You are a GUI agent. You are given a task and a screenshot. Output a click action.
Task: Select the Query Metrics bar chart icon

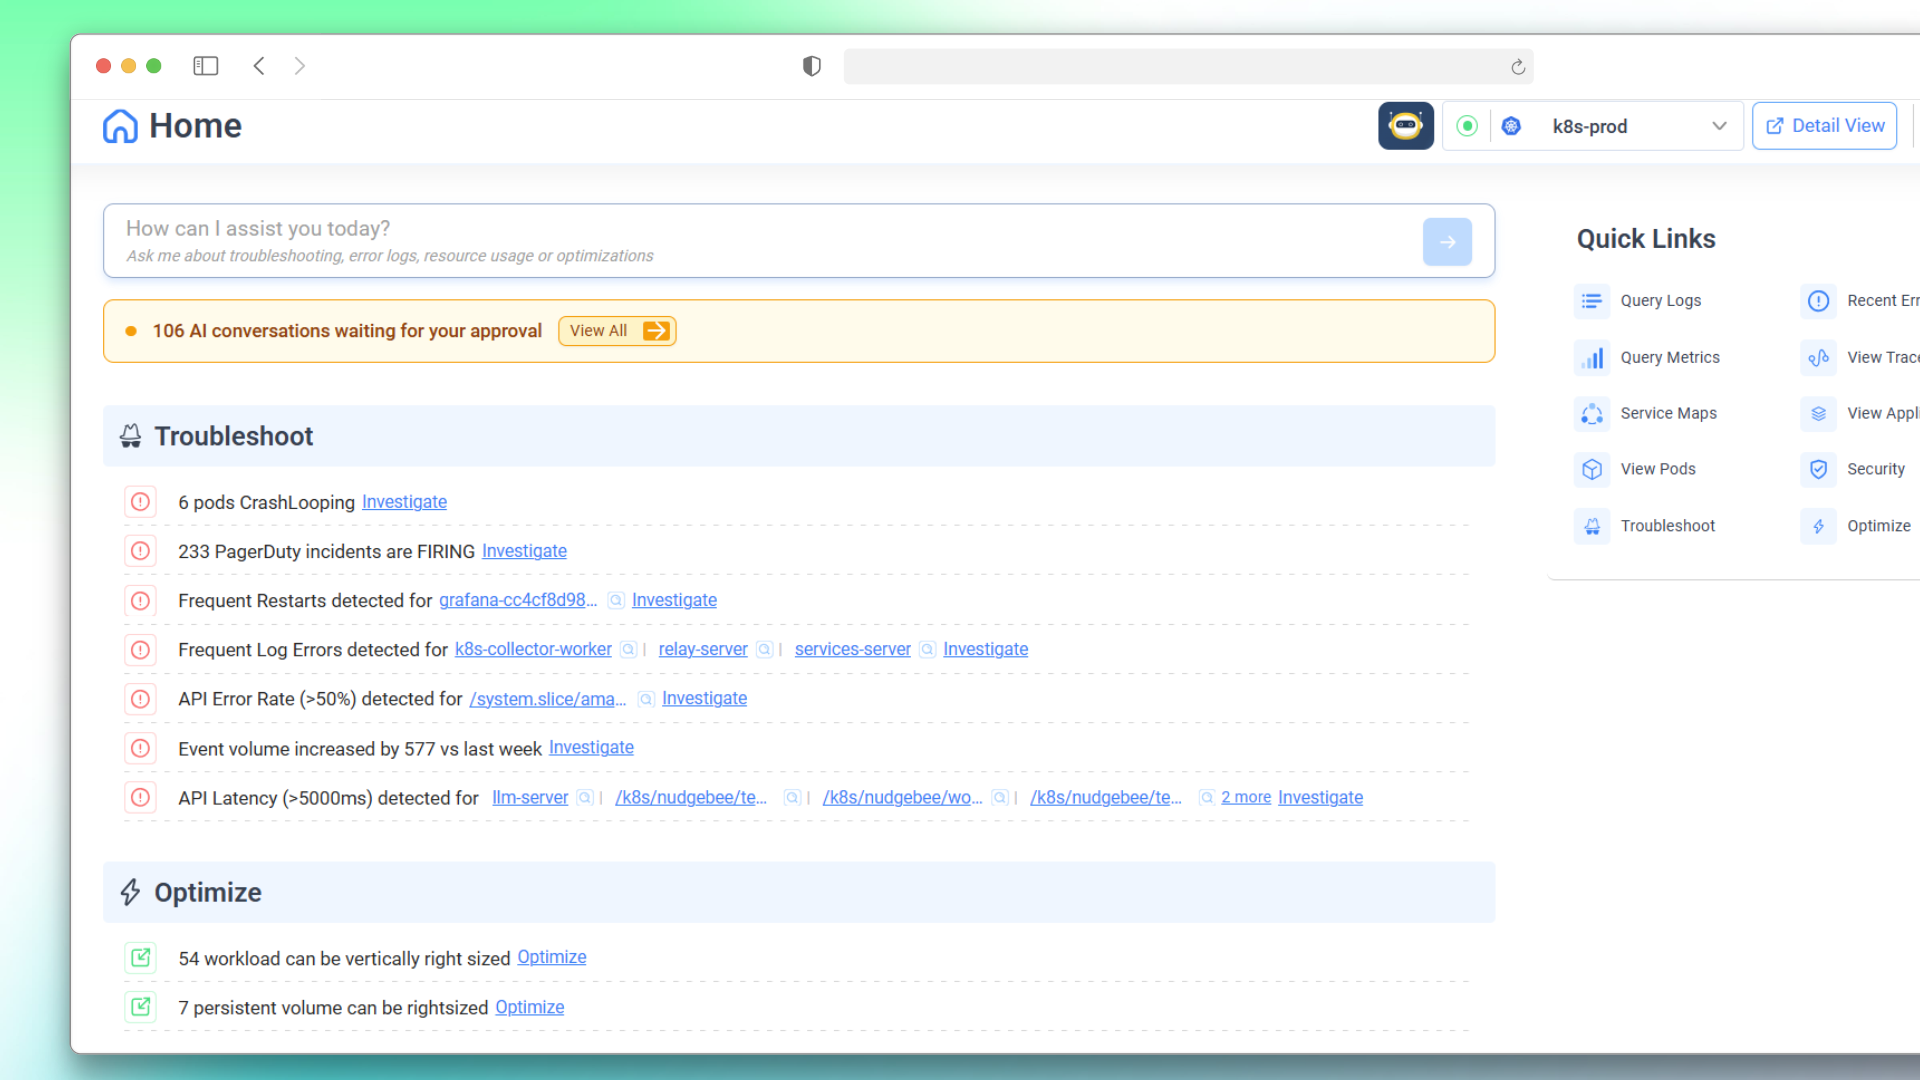point(1592,357)
